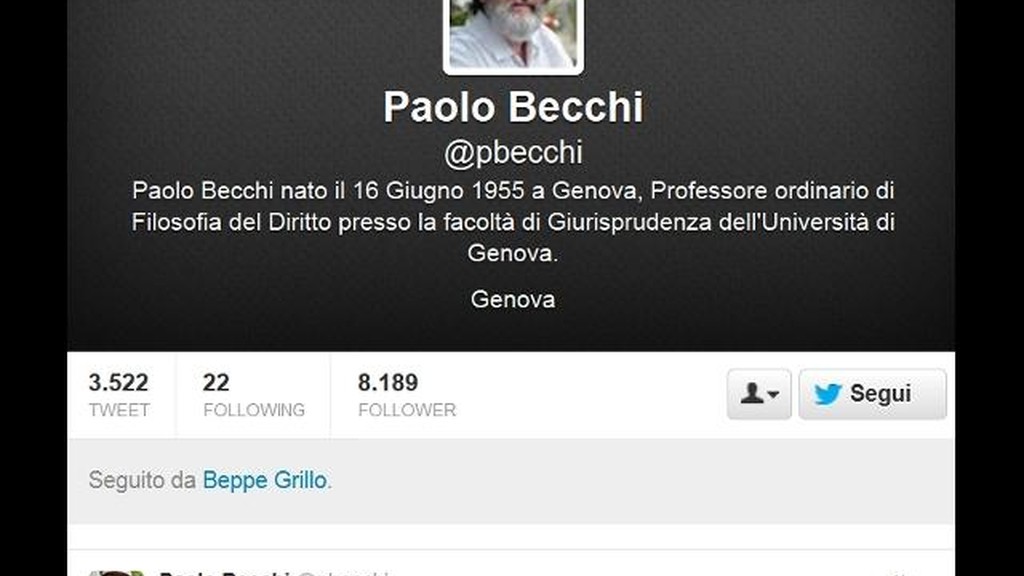Click the Genova location text

pos(513,299)
